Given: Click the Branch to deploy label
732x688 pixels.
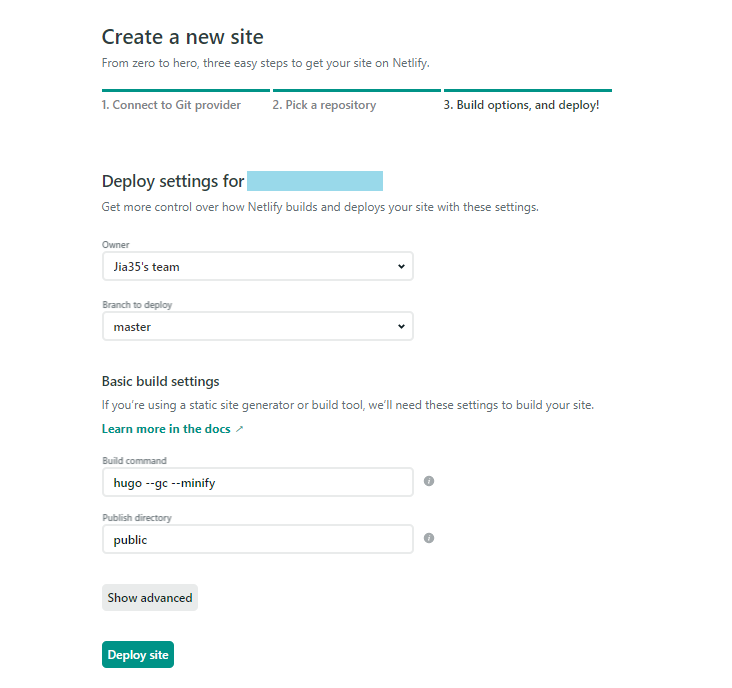Looking at the screenshot, I should pyautogui.click(x=137, y=305).
